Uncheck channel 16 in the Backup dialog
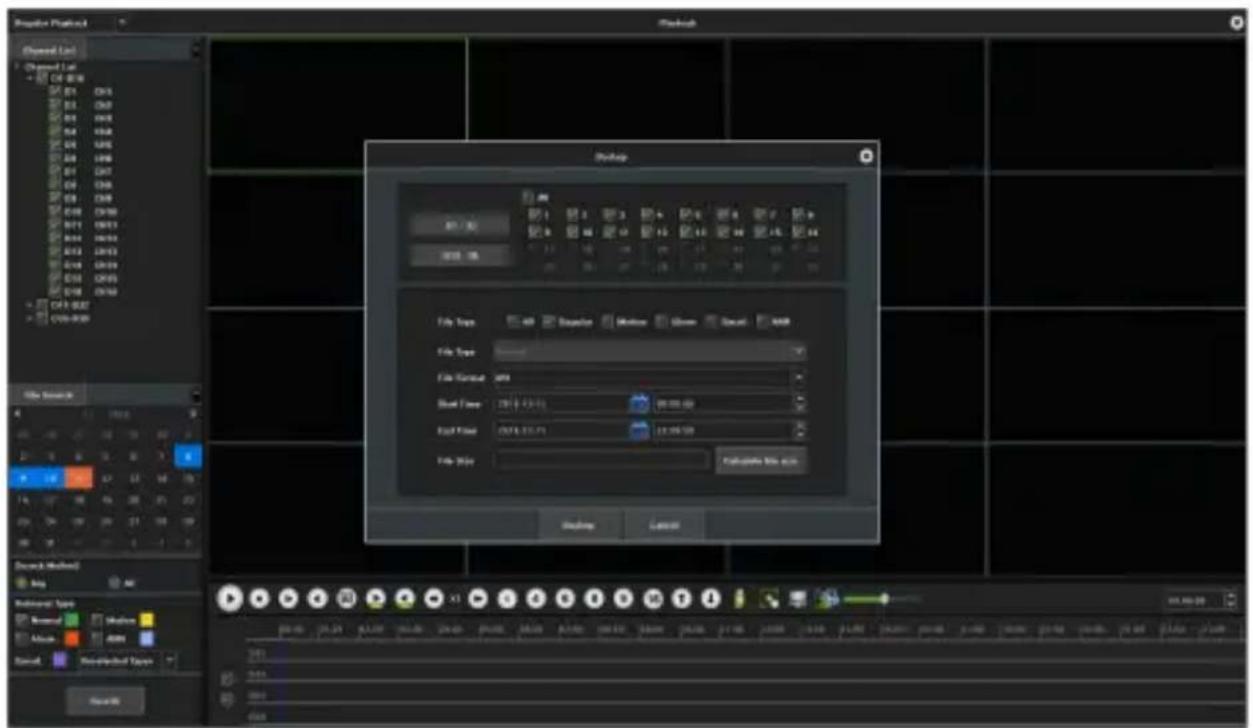This screenshot has height=728, width=1253. [798, 231]
